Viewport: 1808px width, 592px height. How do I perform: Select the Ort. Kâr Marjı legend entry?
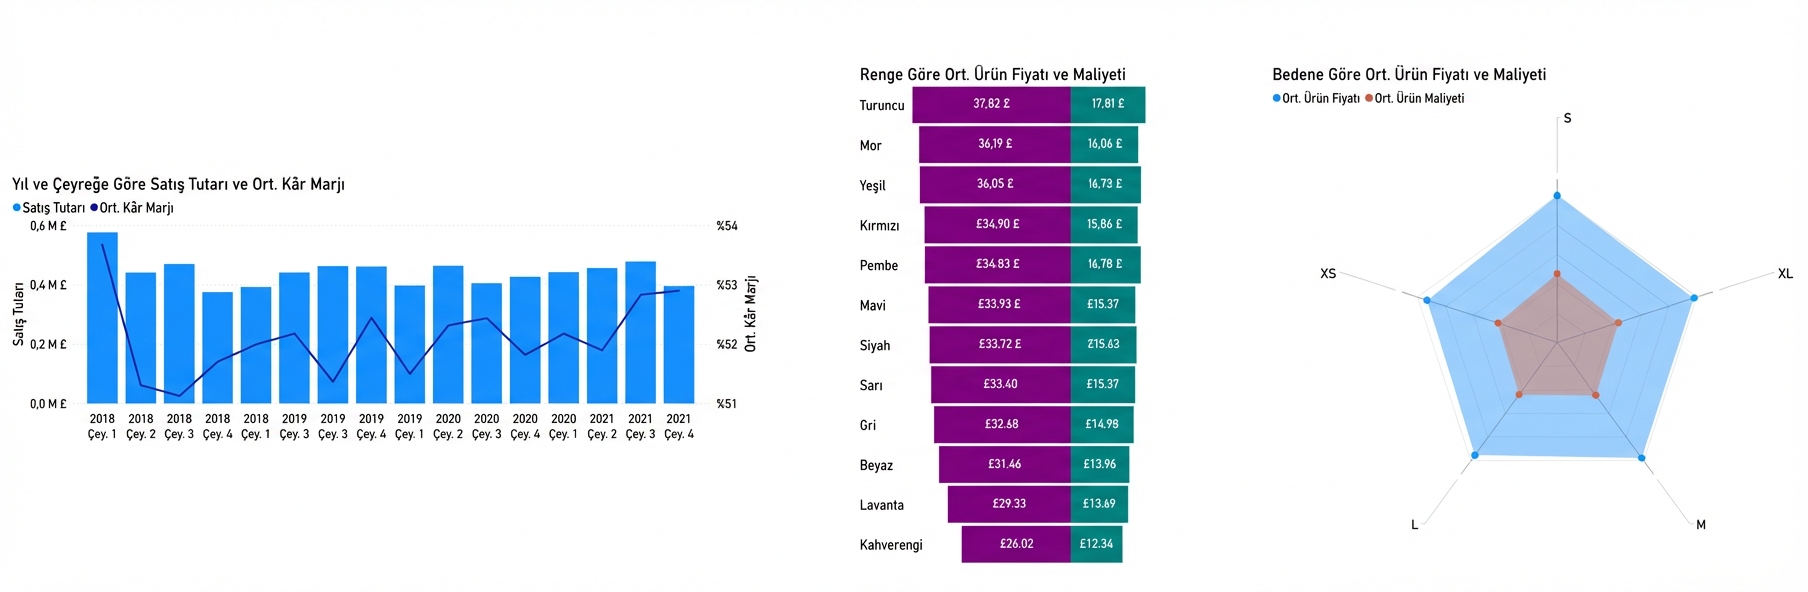132,208
